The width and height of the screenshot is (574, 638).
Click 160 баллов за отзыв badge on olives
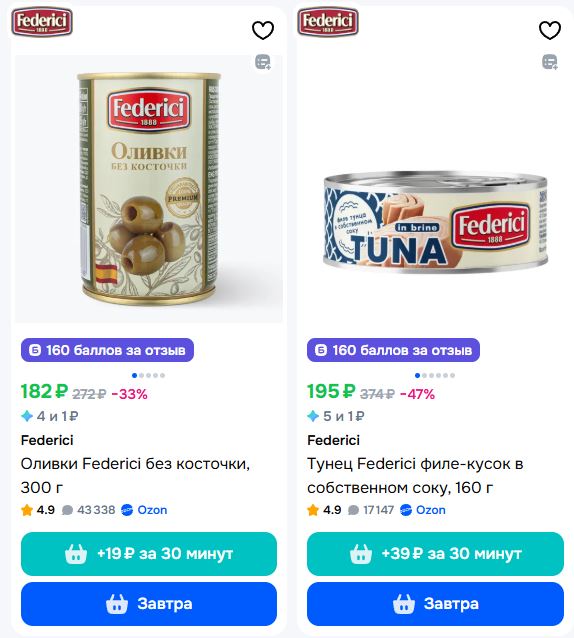point(107,350)
